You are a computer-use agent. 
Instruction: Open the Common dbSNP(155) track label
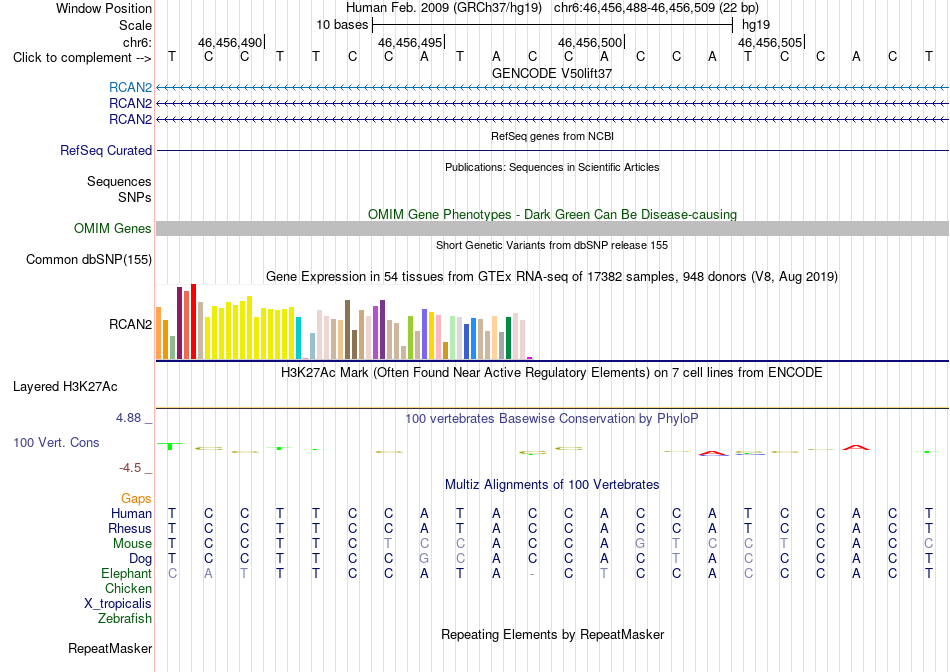click(x=89, y=259)
